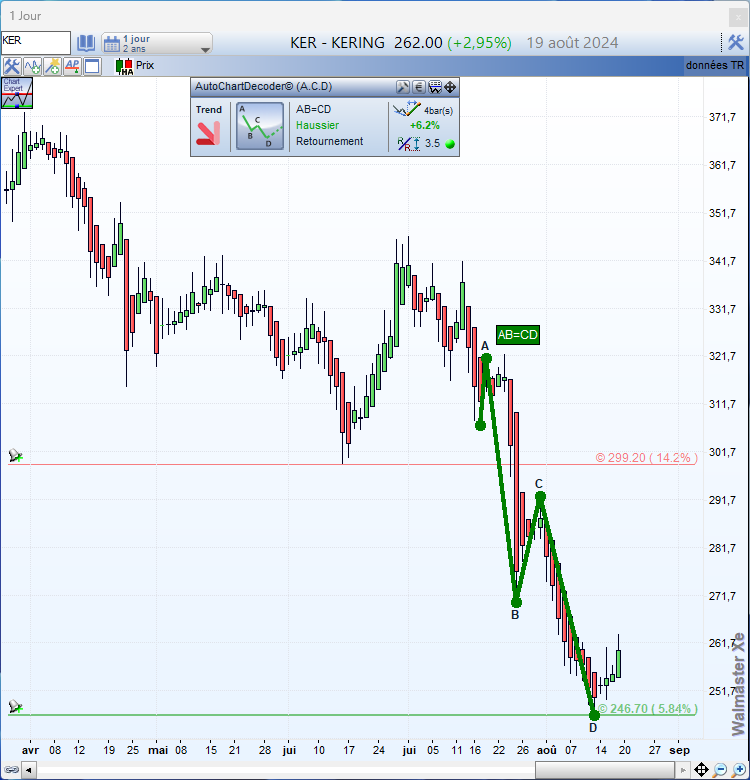
Task: Open chart properties tools icon left of toolbar
Action: click(x=11, y=66)
